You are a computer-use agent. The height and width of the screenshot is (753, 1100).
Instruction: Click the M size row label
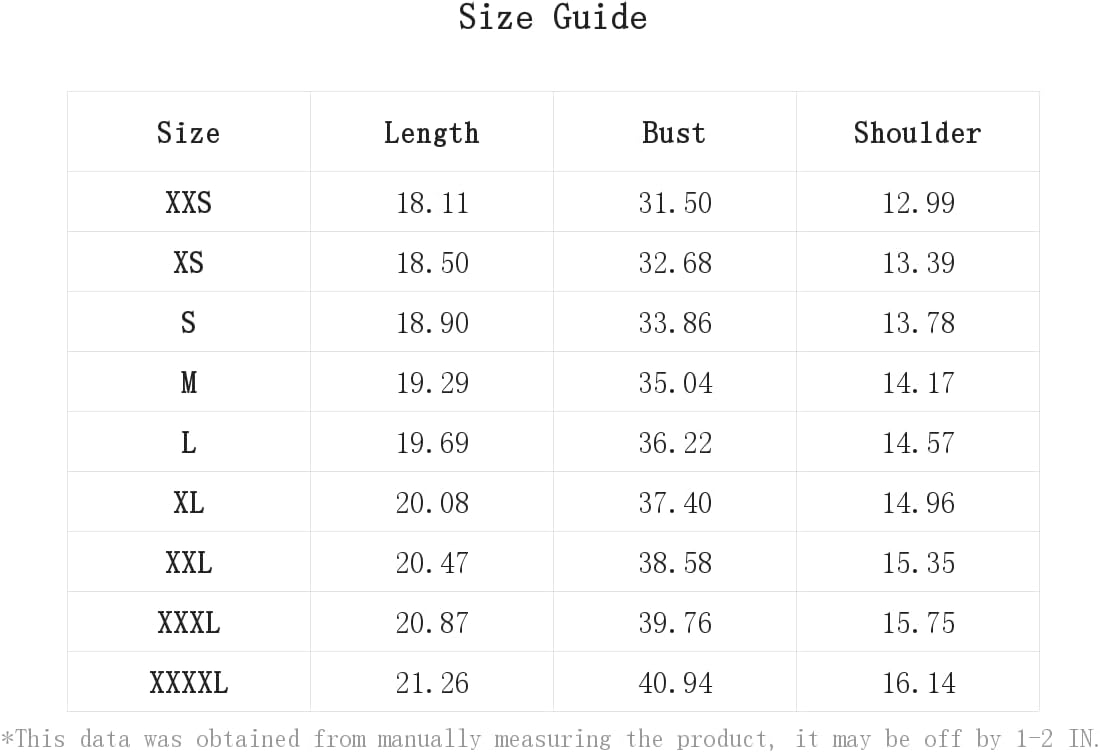point(189,382)
